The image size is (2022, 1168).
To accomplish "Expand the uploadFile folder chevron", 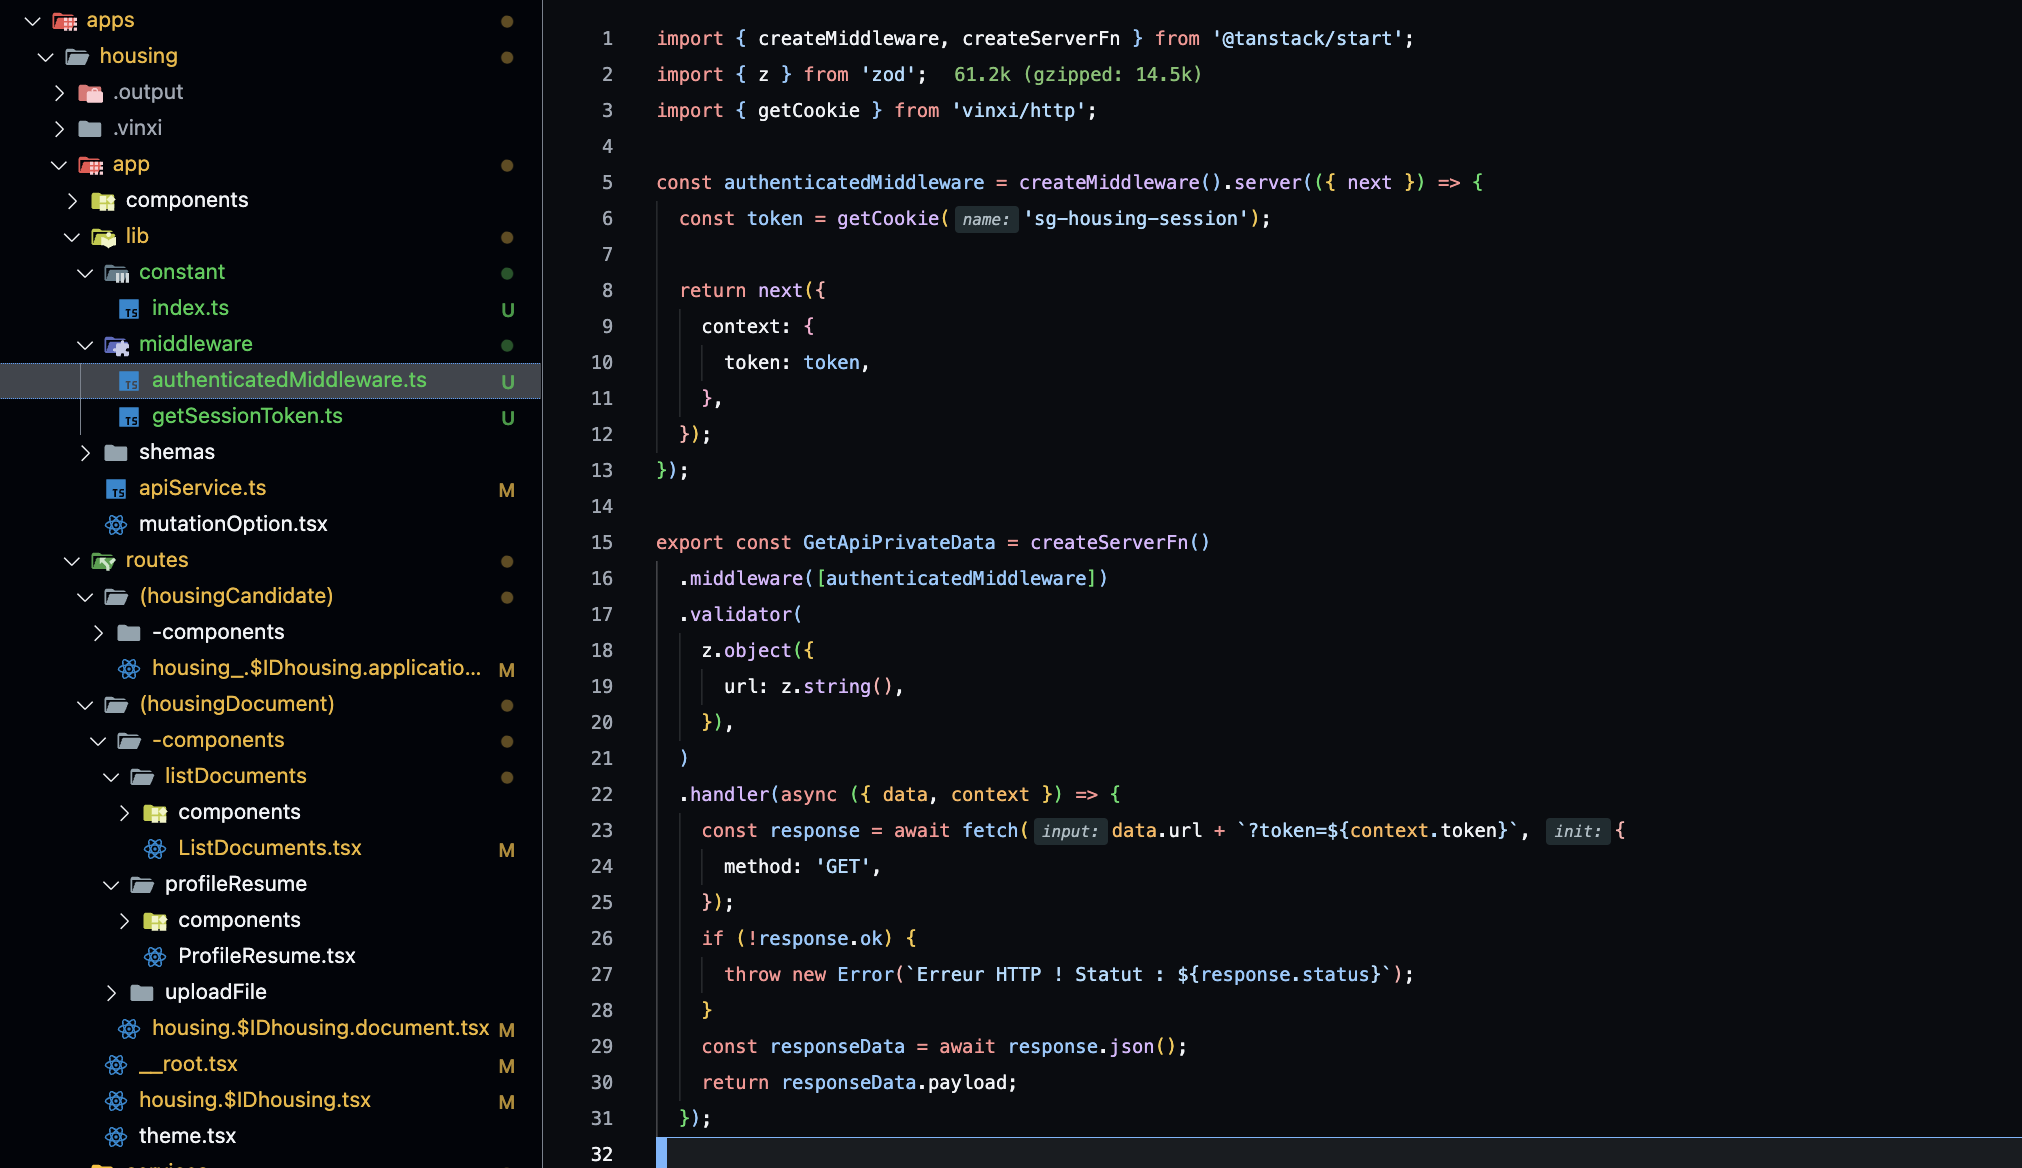I will [111, 992].
